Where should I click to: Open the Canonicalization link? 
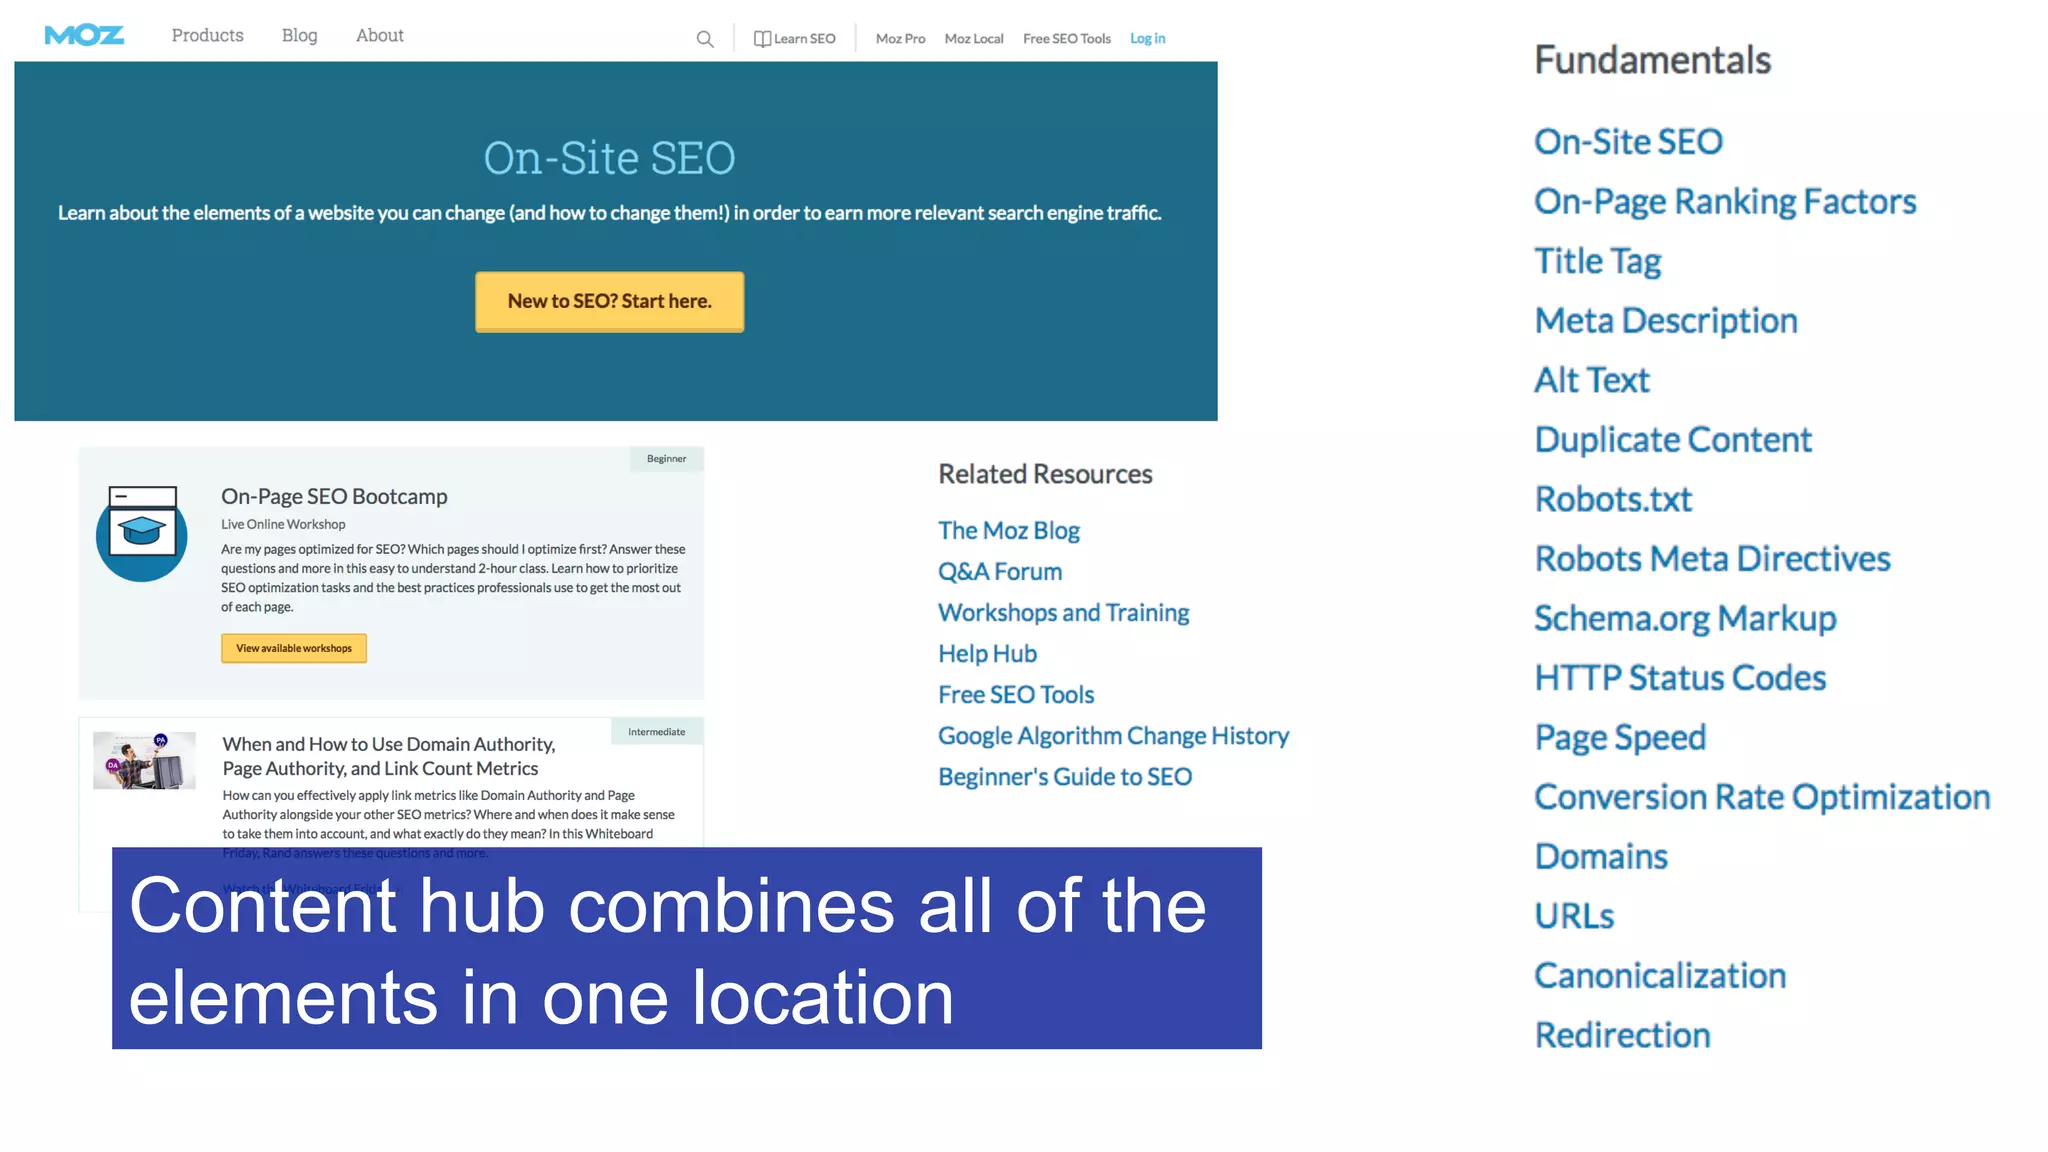[x=1660, y=976]
